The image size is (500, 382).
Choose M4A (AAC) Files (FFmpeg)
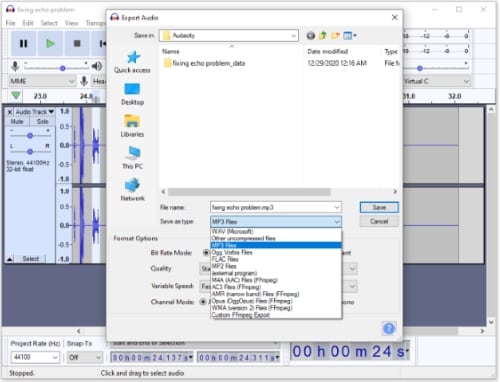click(276, 280)
